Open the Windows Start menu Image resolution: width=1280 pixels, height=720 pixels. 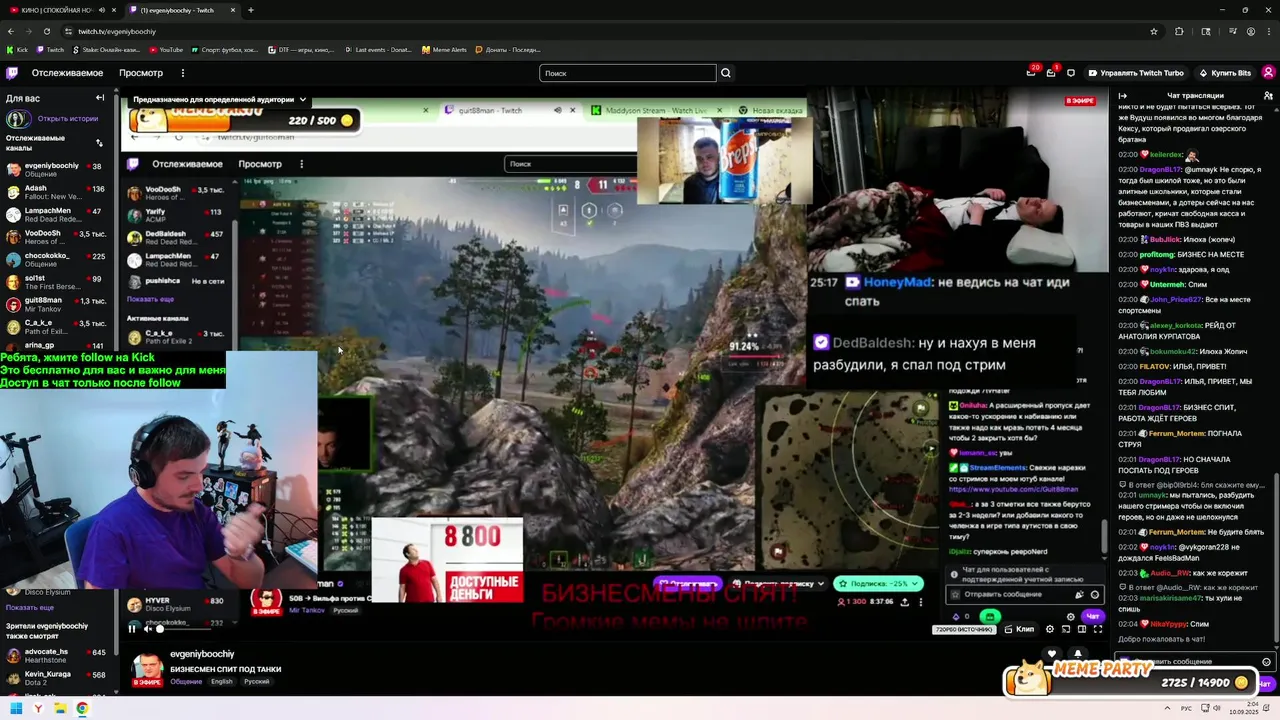pyautogui.click(x=16, y=709)
